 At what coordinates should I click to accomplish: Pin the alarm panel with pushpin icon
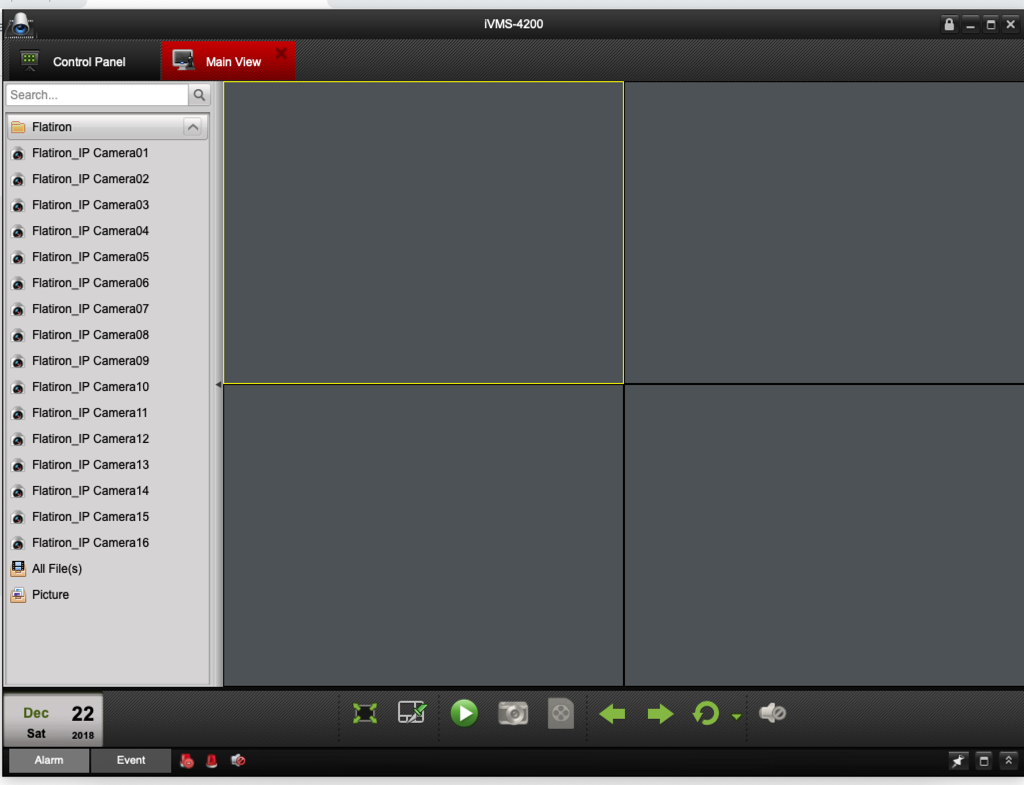tap(958, 760)
